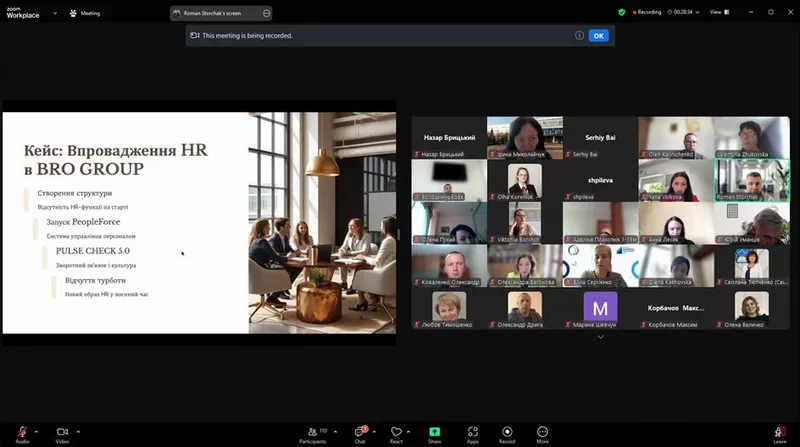The width and height of the screenshot is (800, 447).
Task: Click 'PULSE CHECK 5.0' slide text
Action: click(93, 251)
